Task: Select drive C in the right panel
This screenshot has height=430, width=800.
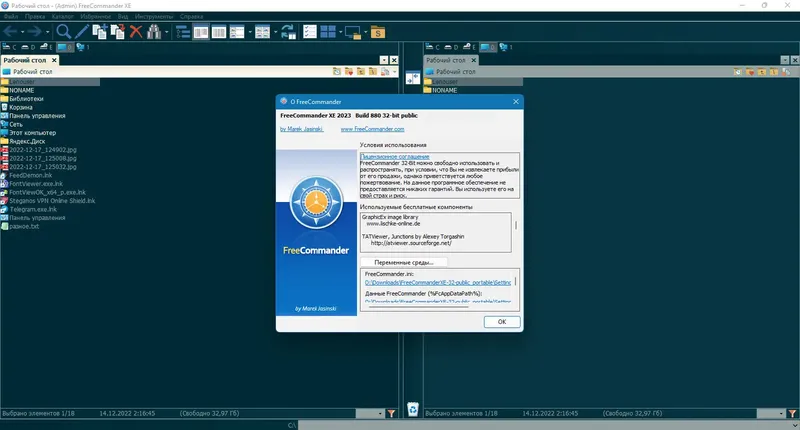Action: pyautogui.click(x=433, y=47)
